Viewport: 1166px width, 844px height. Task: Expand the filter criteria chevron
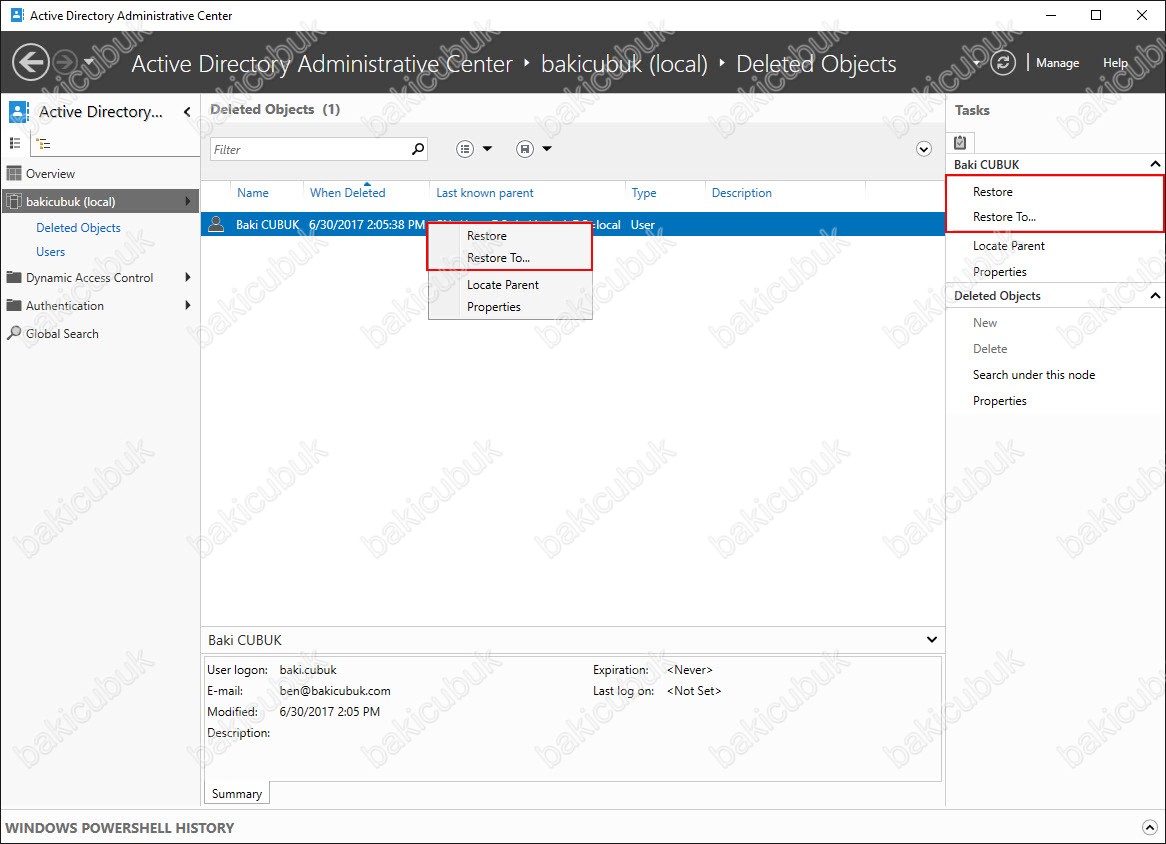(x=924, y=149)
